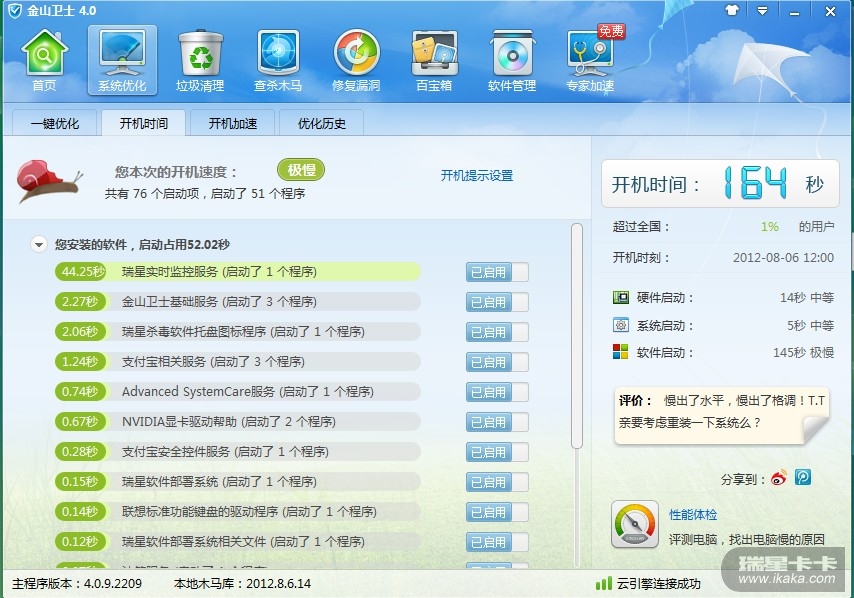
Task: Click 云引擎连接成功 status text
Action: click(x=658, y=584)
